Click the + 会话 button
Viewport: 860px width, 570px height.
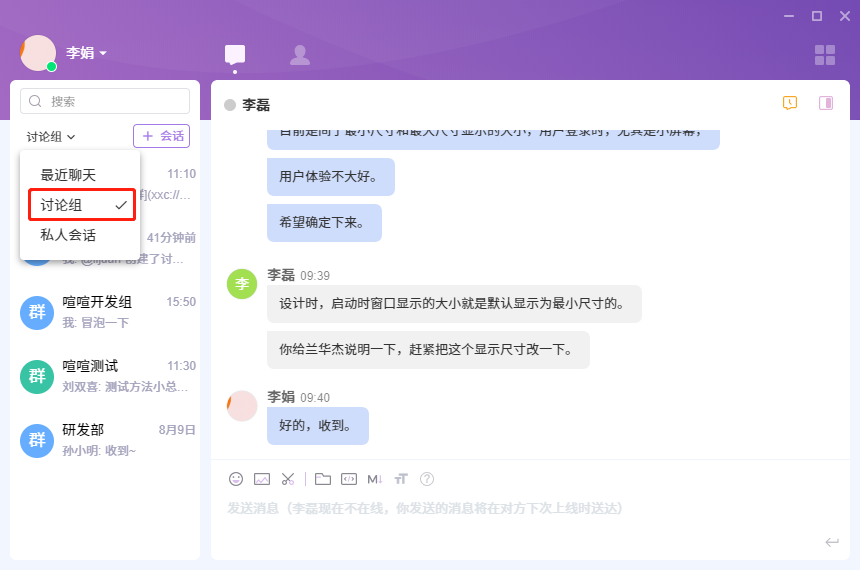161,136
